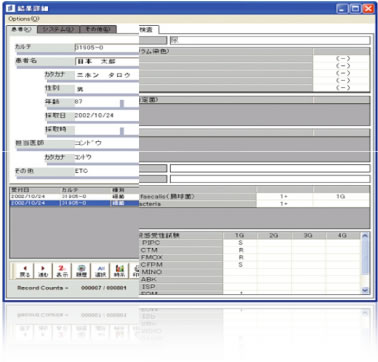The image size is (378, 362).
Task: Click the 4G column header
Action: coord(343,235)
